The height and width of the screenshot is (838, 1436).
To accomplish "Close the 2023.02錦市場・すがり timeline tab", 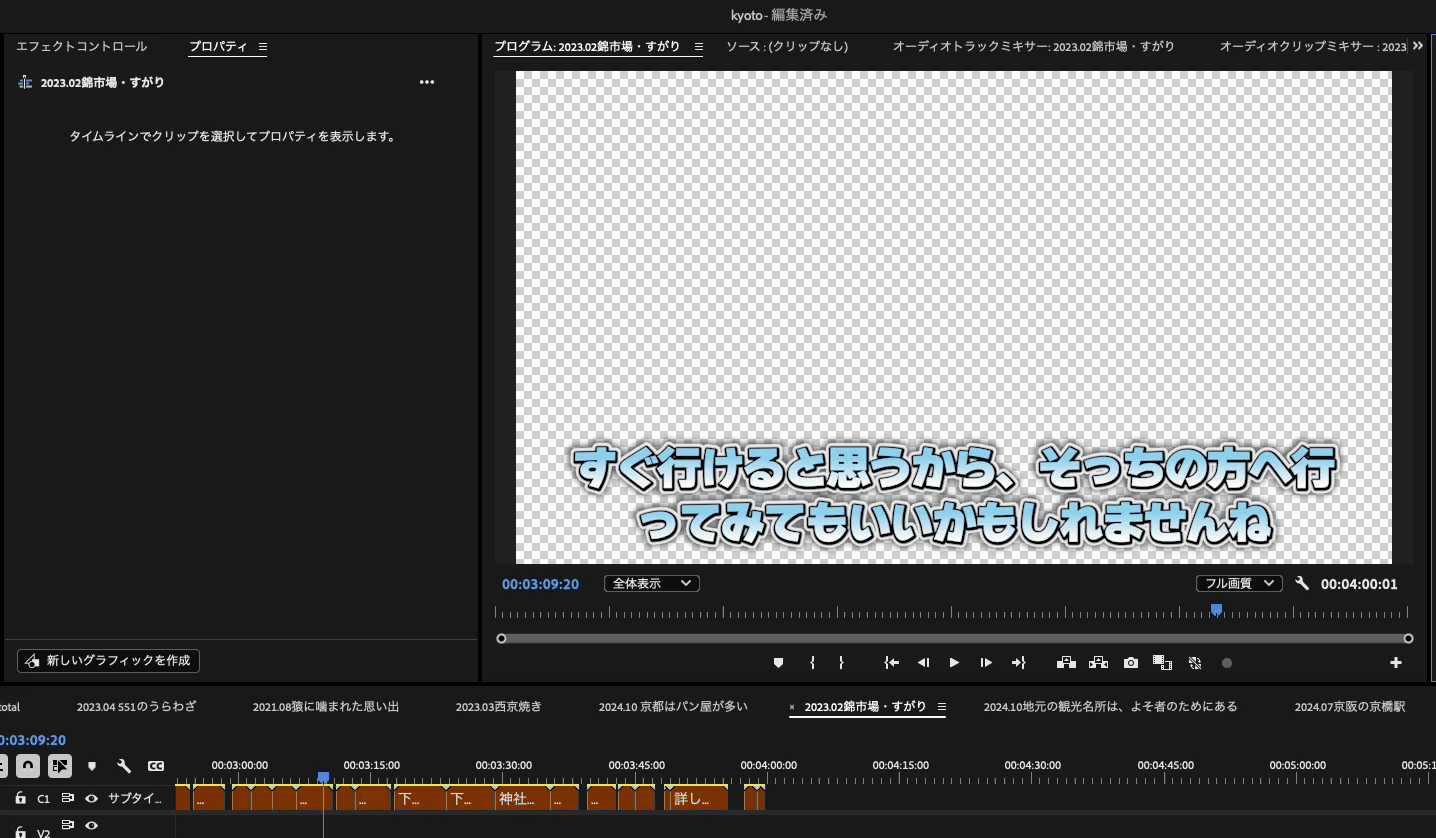I will (x=793, y=707).
